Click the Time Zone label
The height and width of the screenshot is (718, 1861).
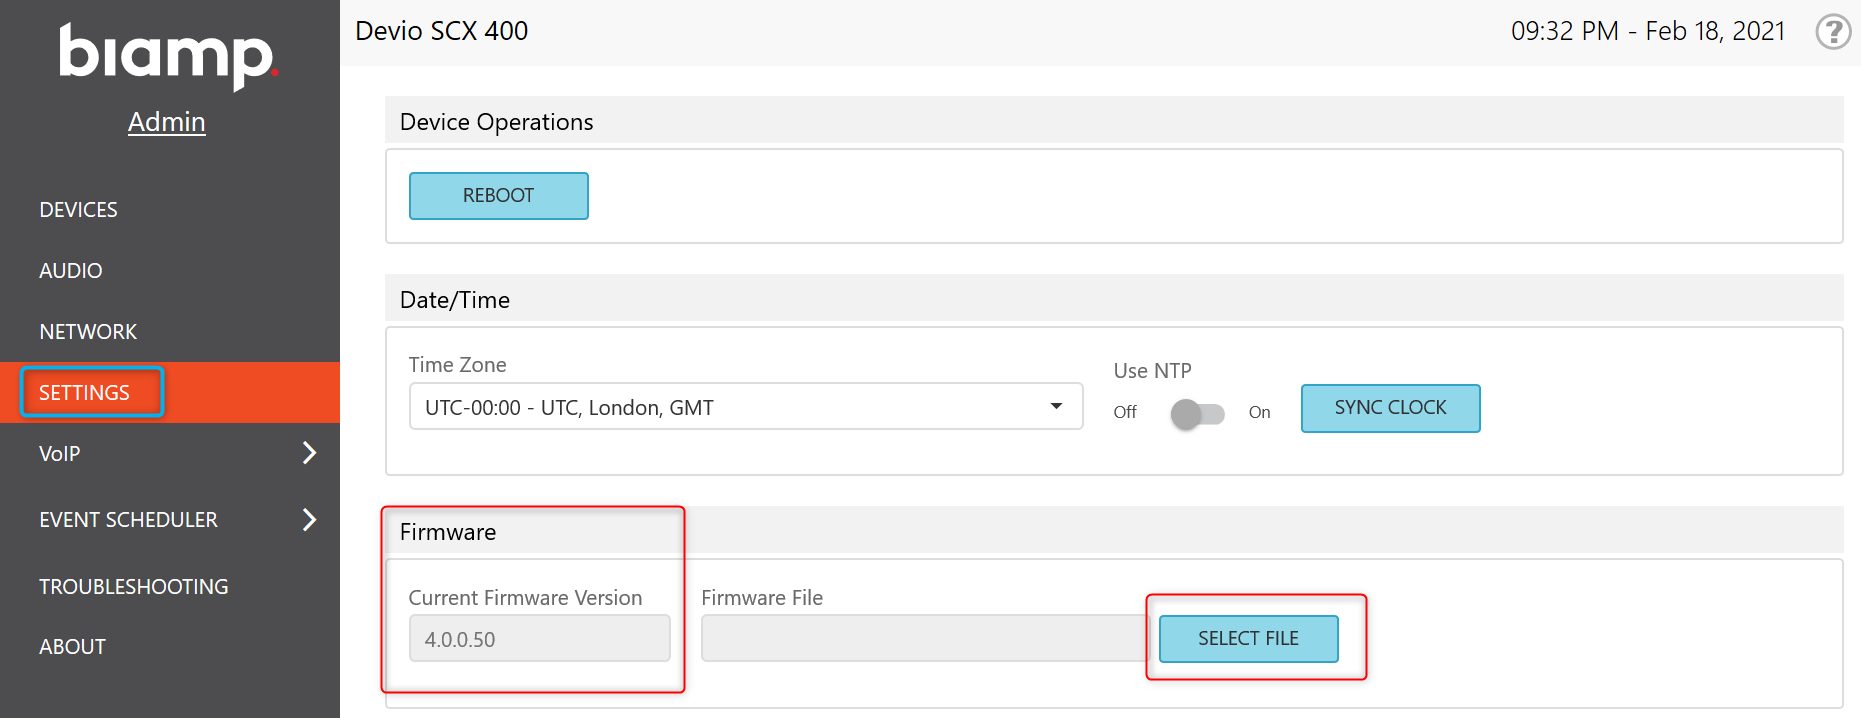[x=457, y=365]
